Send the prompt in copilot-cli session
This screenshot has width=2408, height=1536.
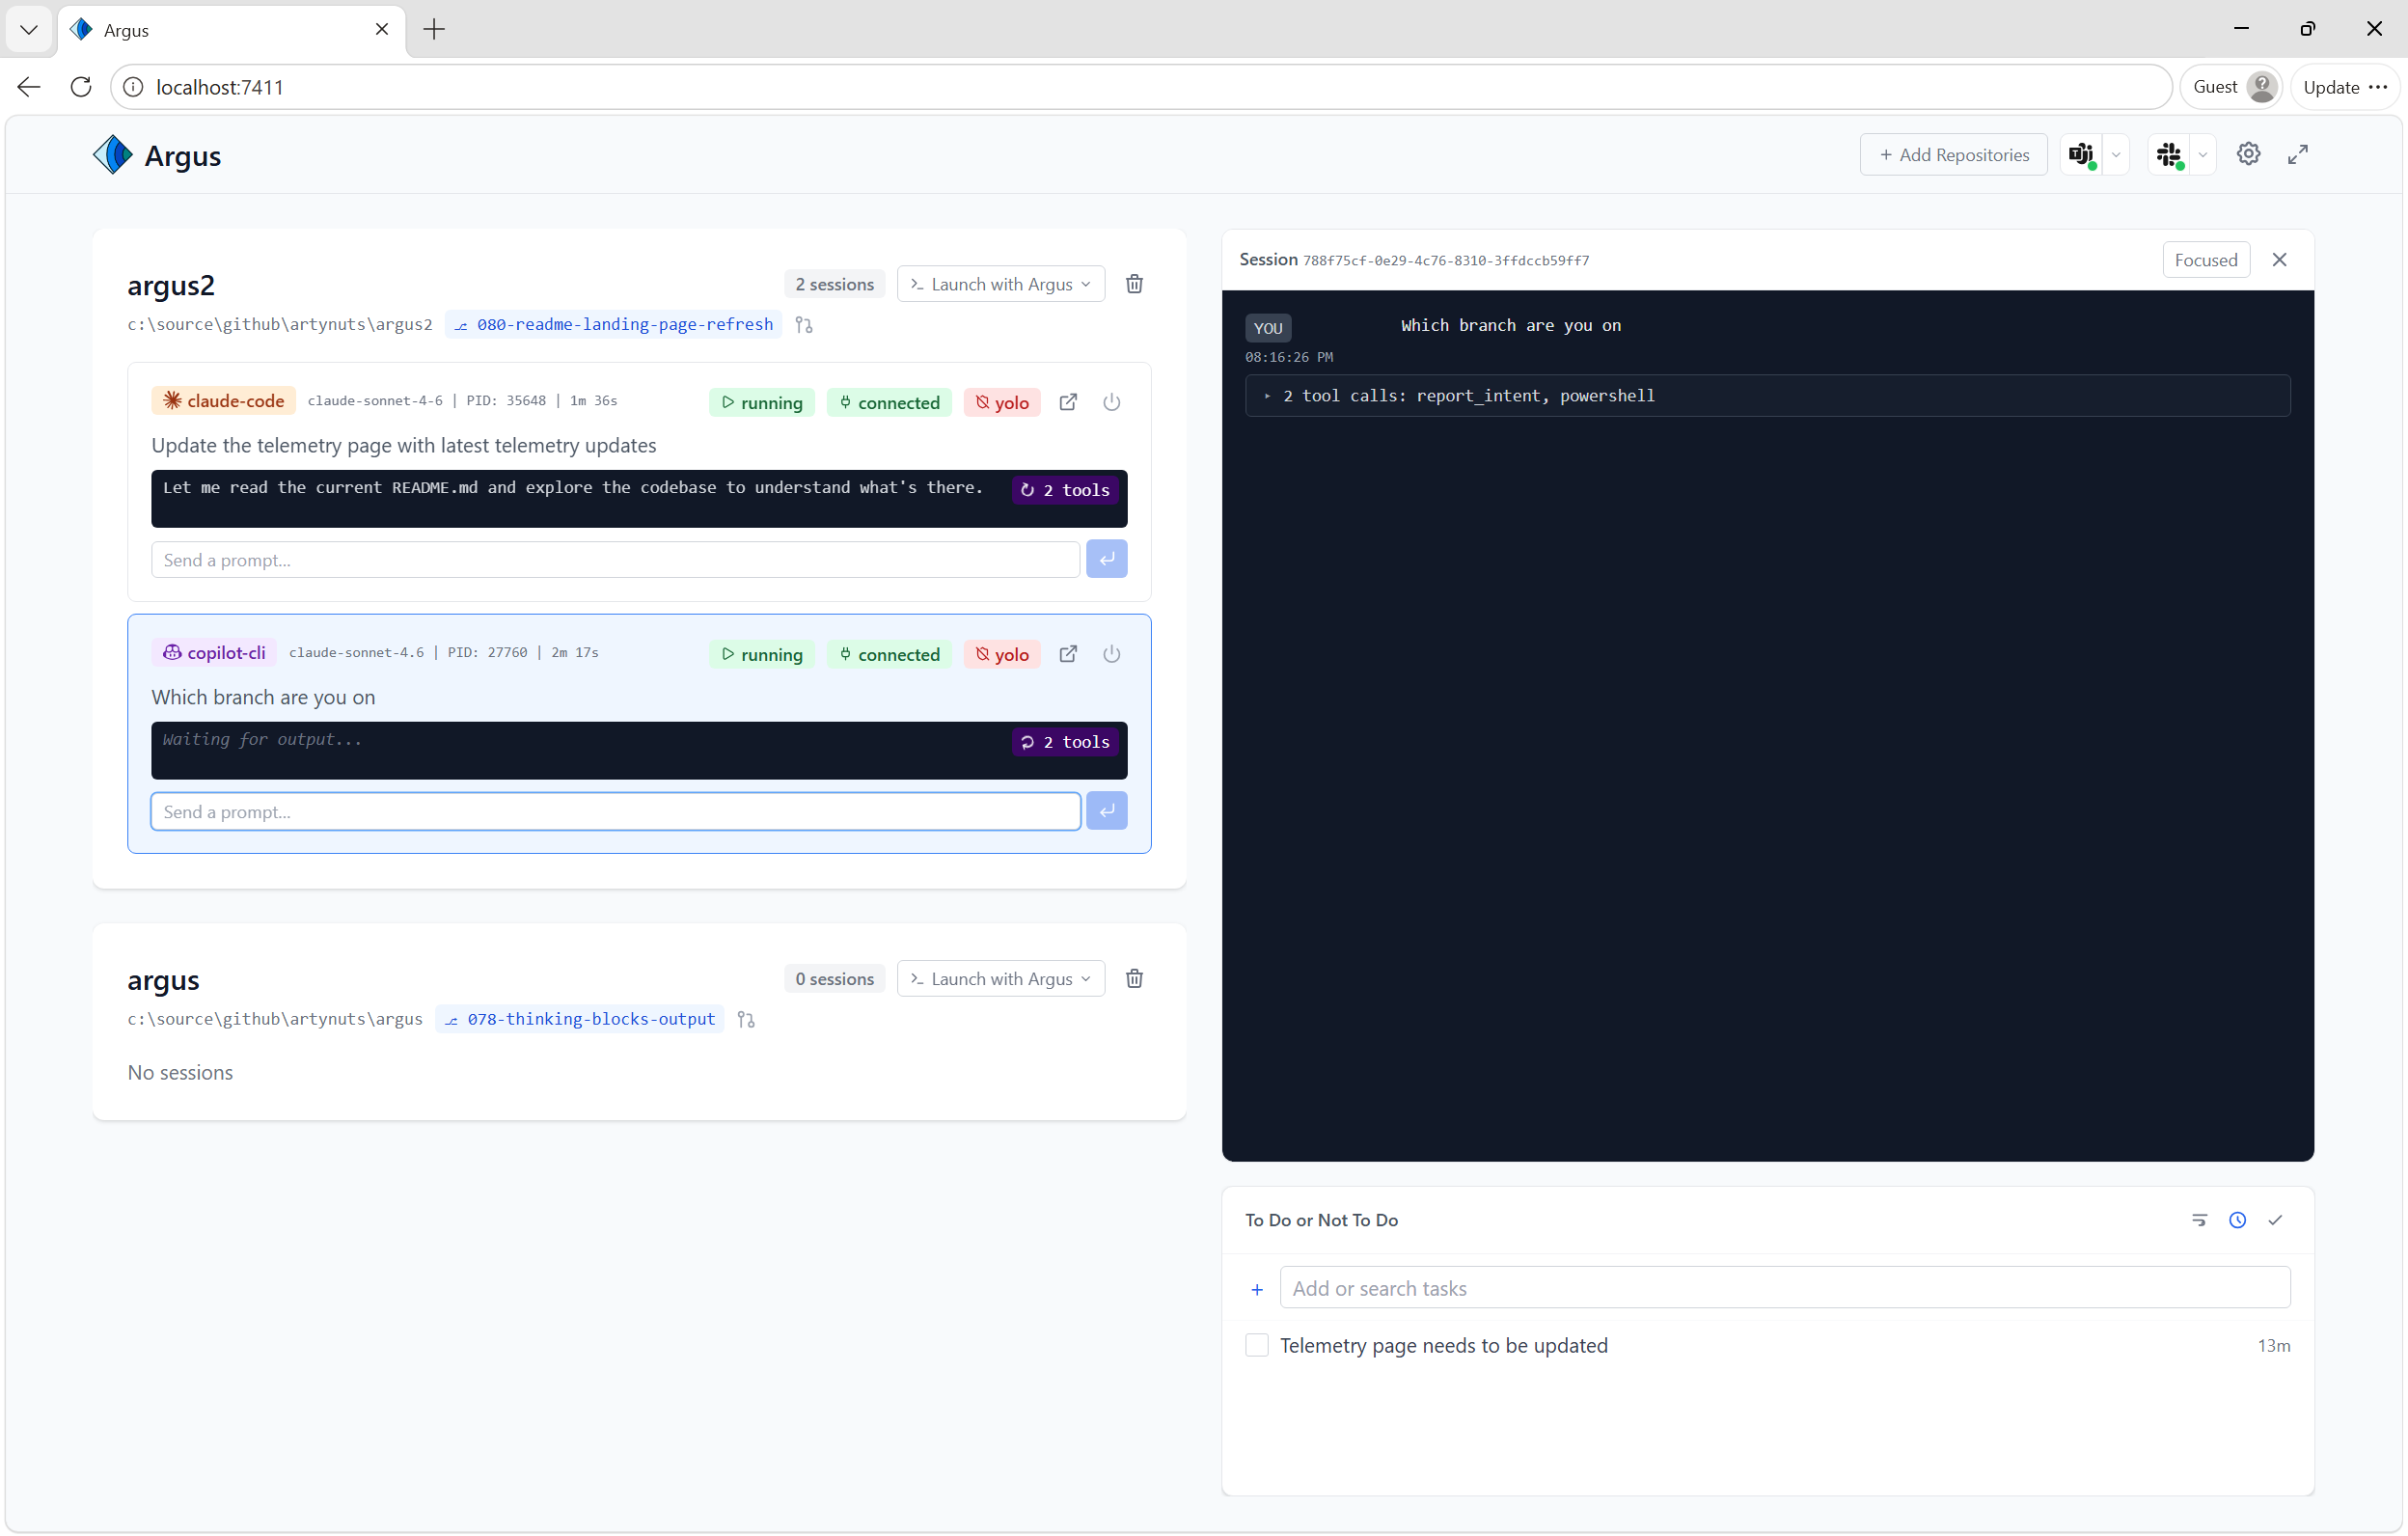(1107, 812)
